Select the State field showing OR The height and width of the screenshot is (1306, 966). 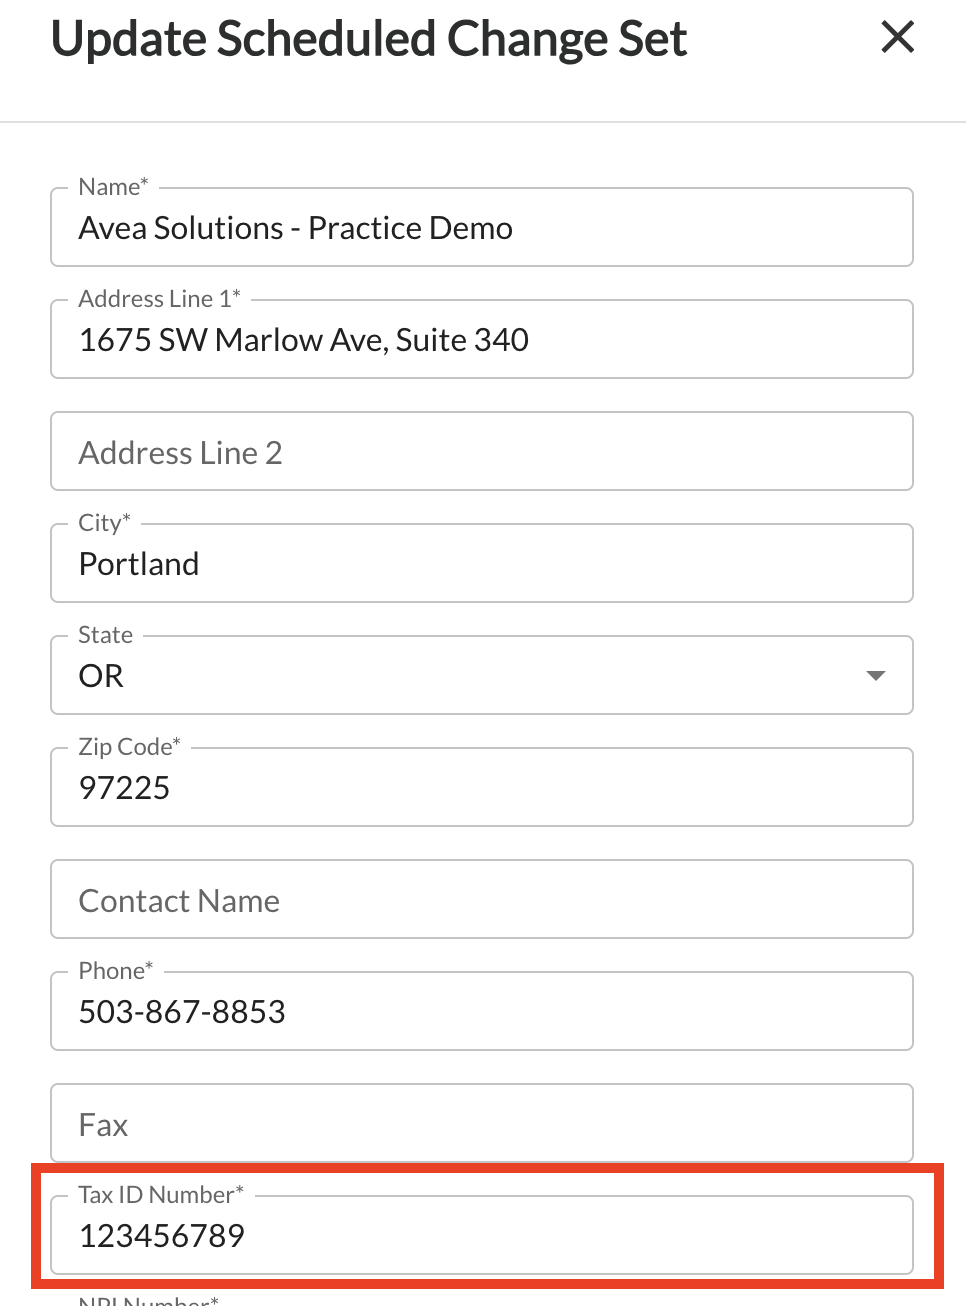coord(482,675)
